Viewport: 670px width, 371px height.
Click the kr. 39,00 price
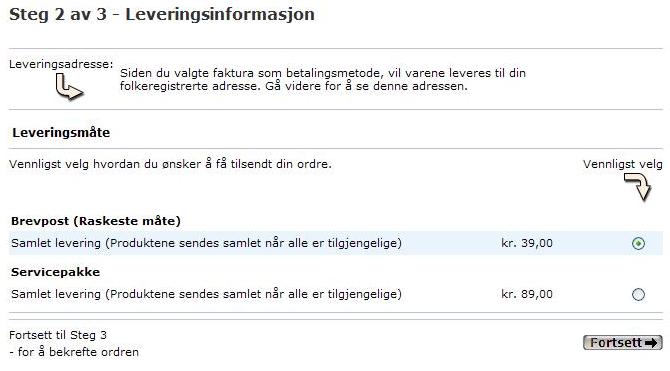527,243
